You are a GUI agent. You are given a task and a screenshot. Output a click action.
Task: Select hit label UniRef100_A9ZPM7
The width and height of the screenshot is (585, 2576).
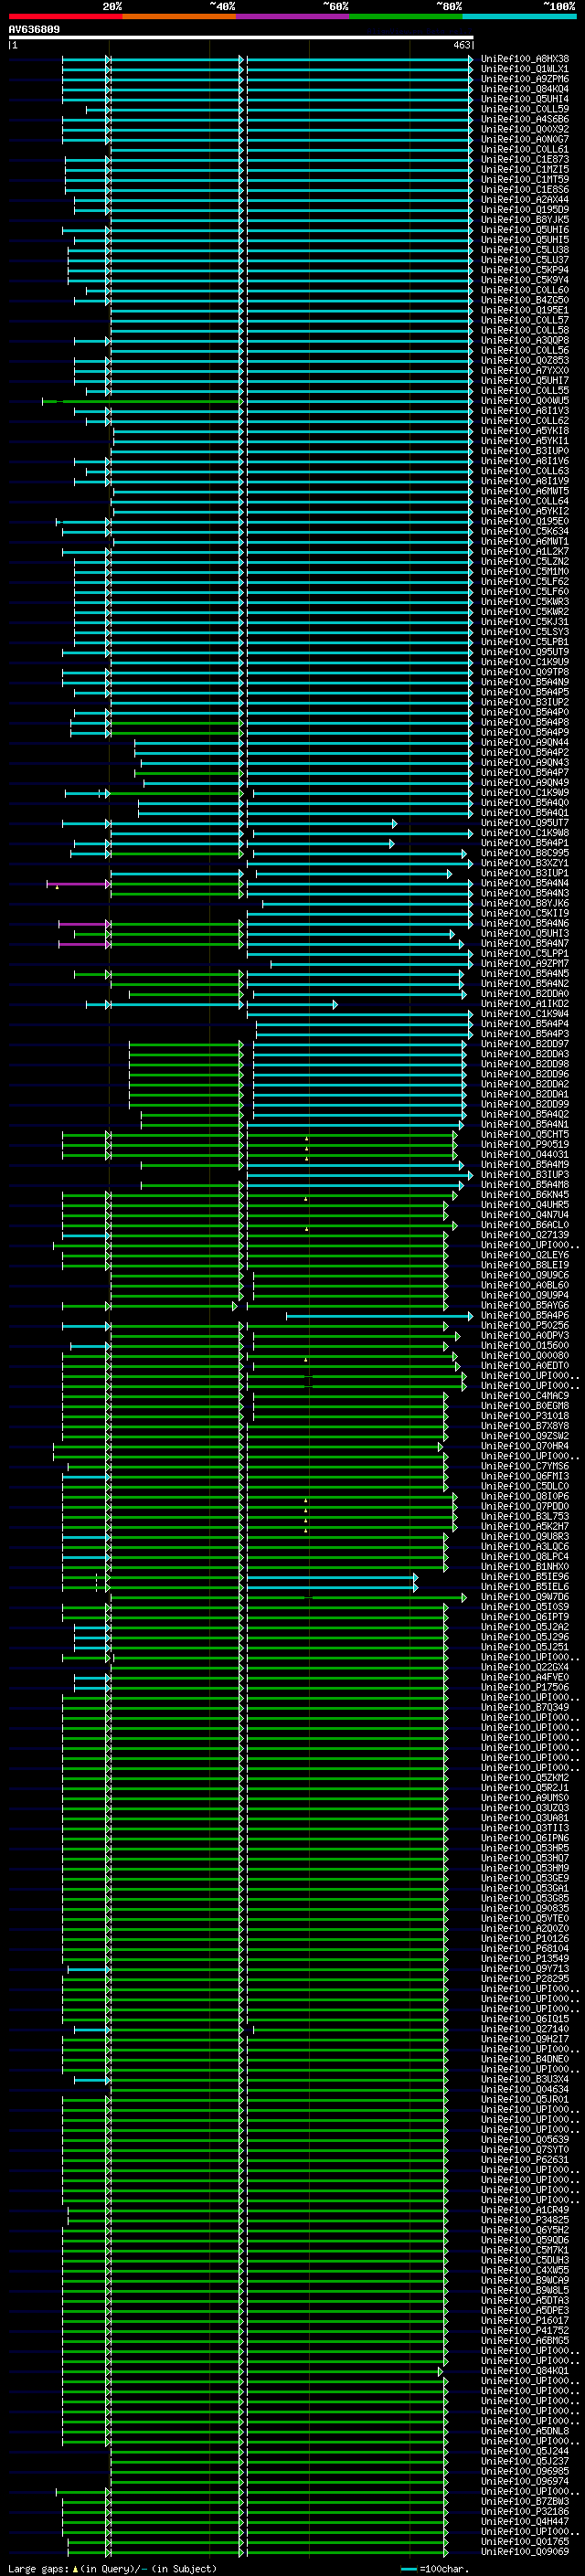525,963
